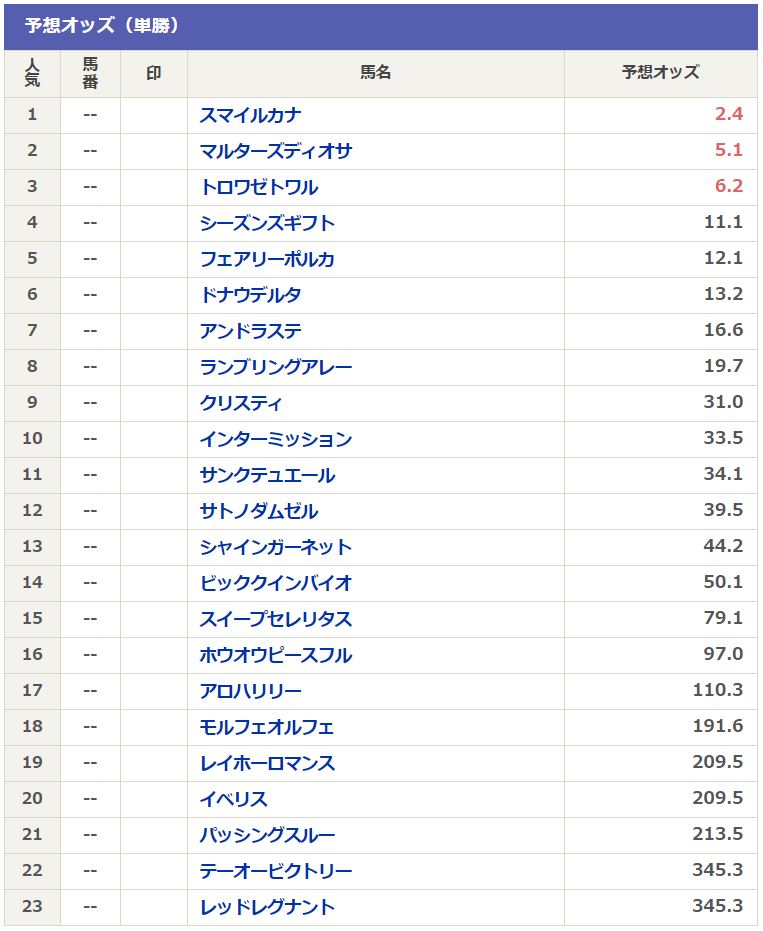Open the シーズンズギフト horse page

point(267,223)
